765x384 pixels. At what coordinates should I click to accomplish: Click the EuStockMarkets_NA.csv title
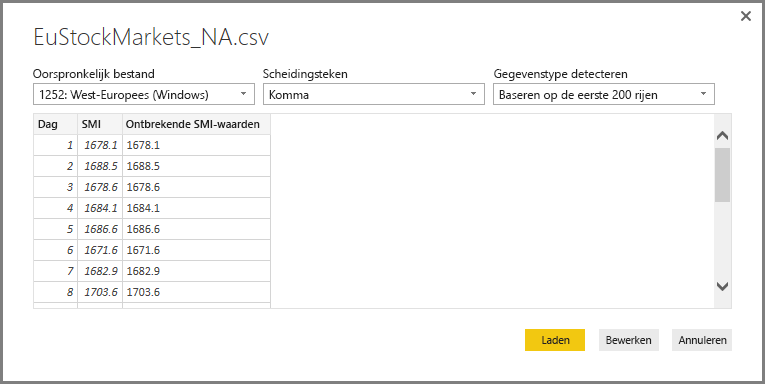pos(151,38)
